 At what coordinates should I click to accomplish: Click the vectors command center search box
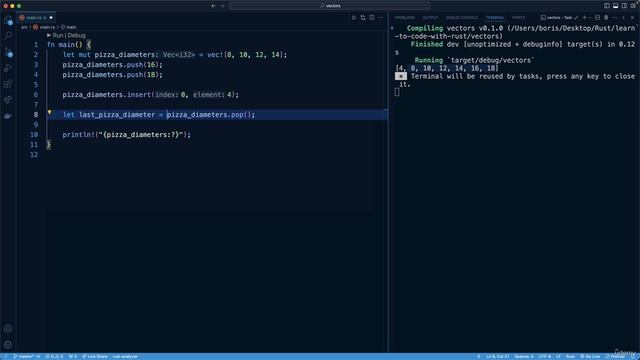tap(330, 6)
